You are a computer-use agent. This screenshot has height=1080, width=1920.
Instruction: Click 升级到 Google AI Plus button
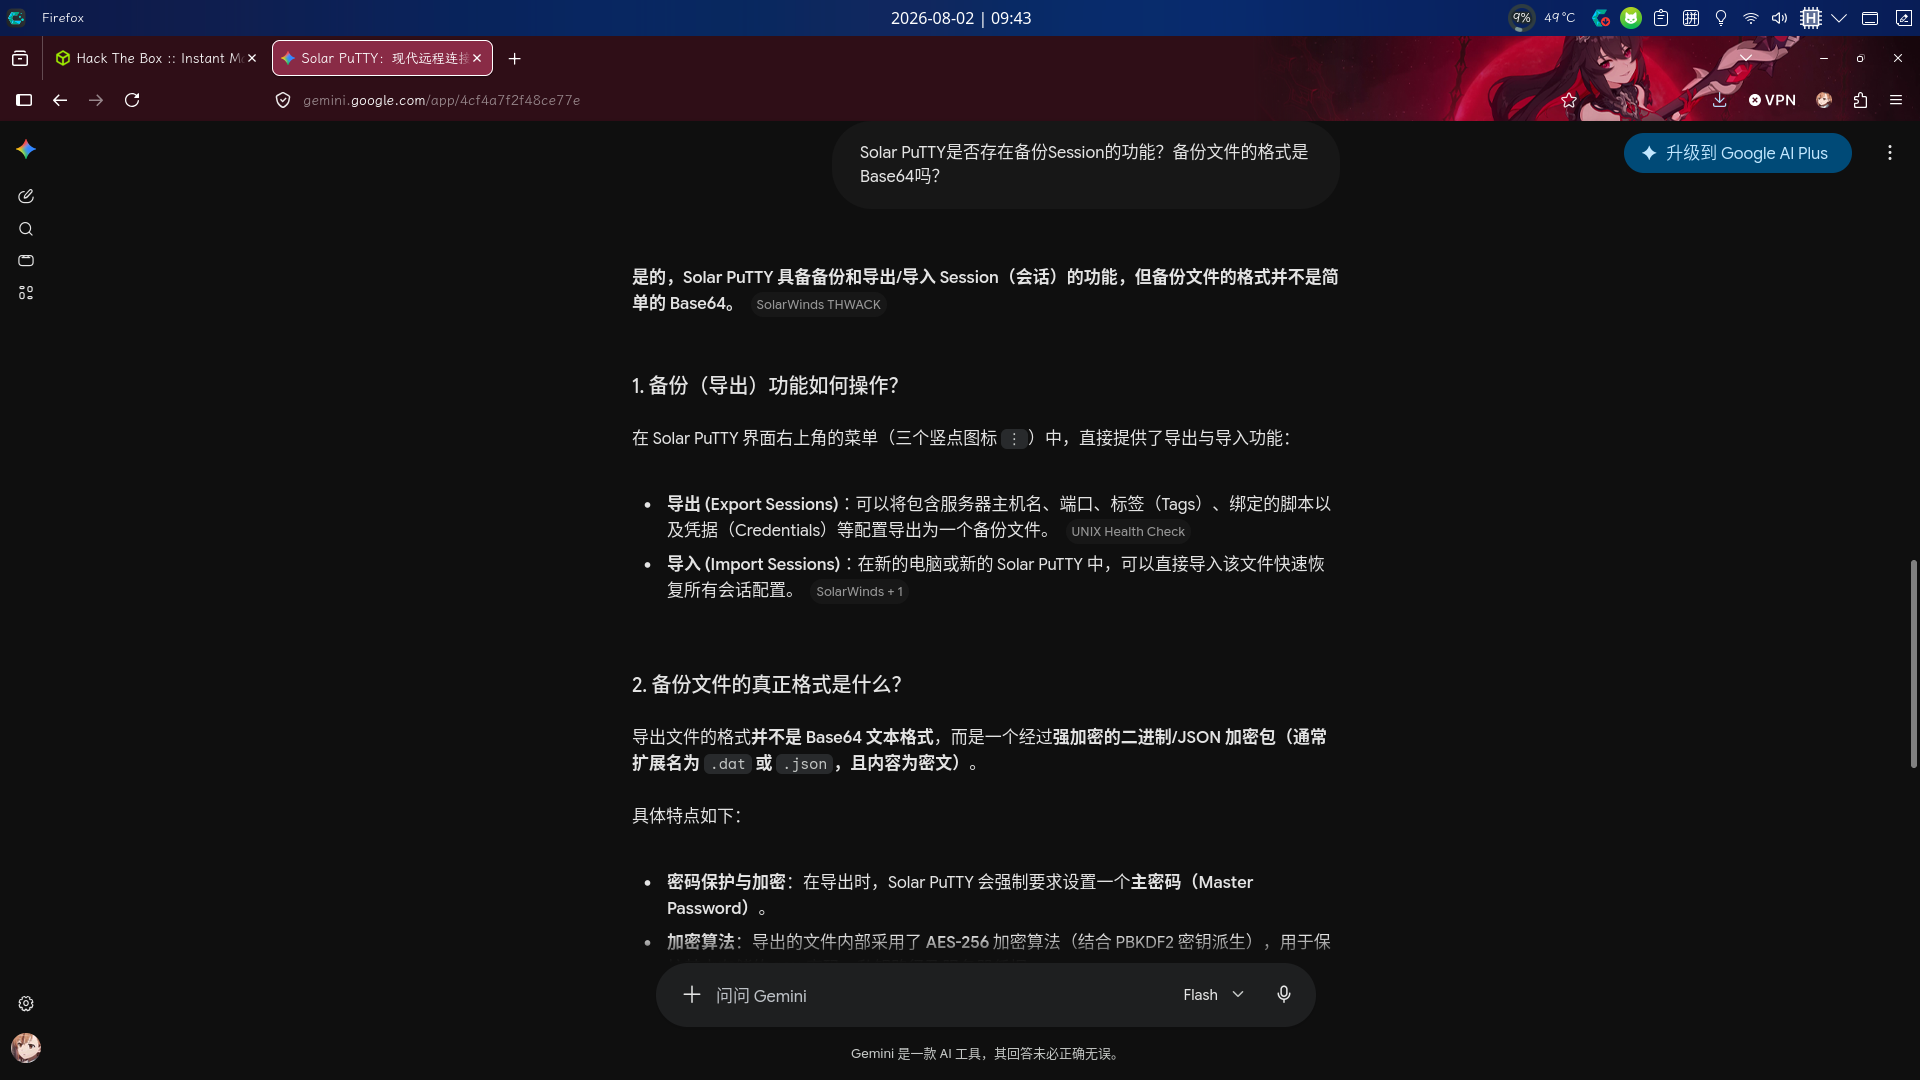(1738, 153)
